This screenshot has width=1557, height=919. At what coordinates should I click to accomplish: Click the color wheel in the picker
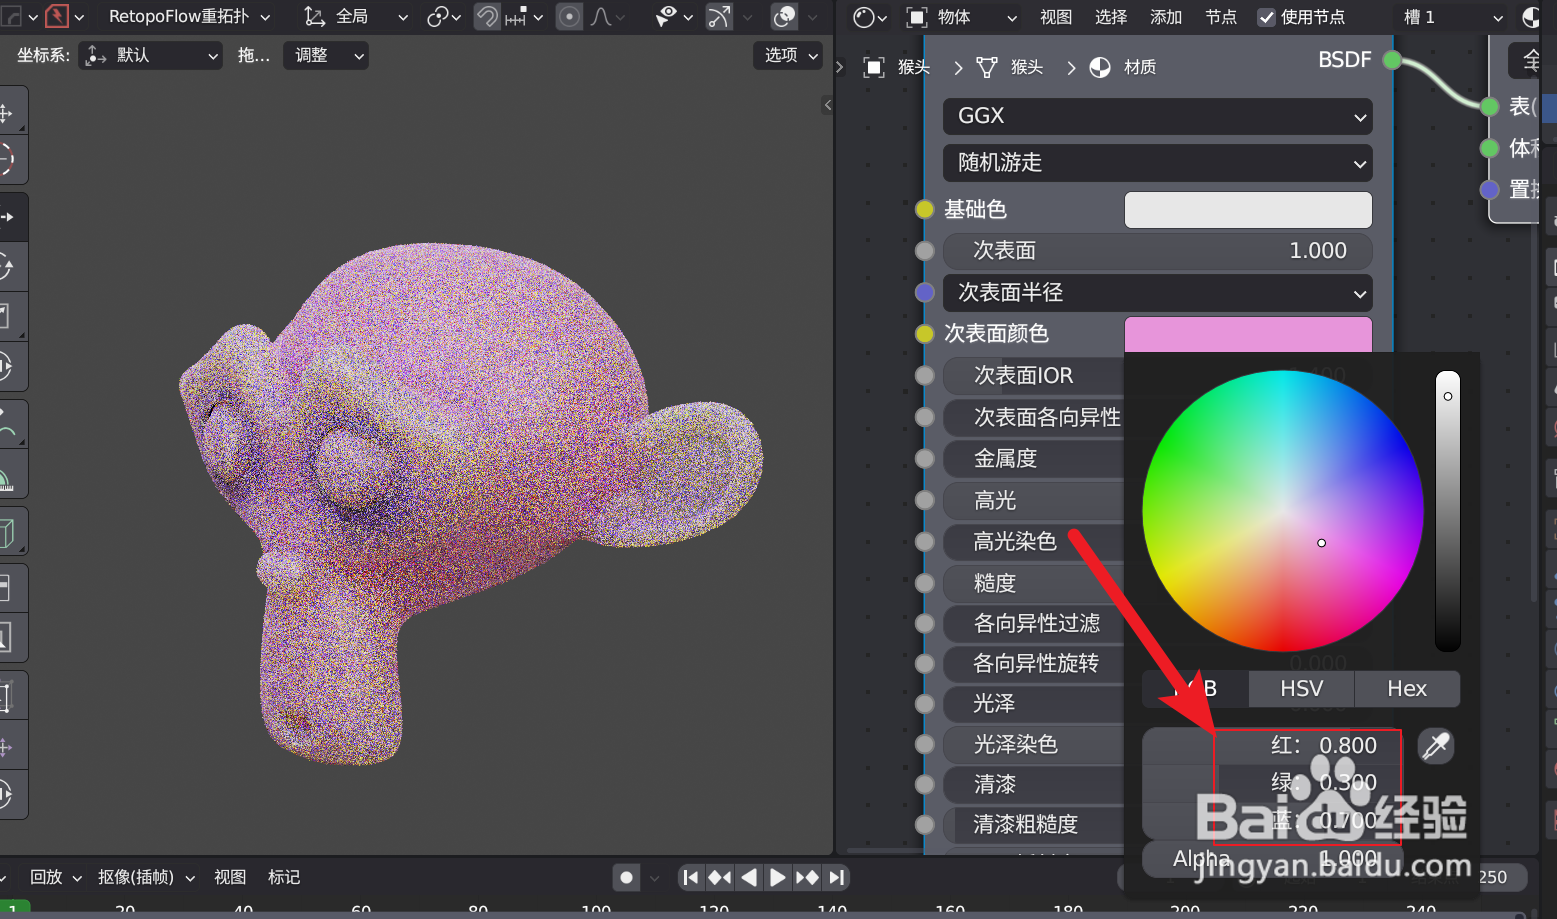[x=1283, y=511]
